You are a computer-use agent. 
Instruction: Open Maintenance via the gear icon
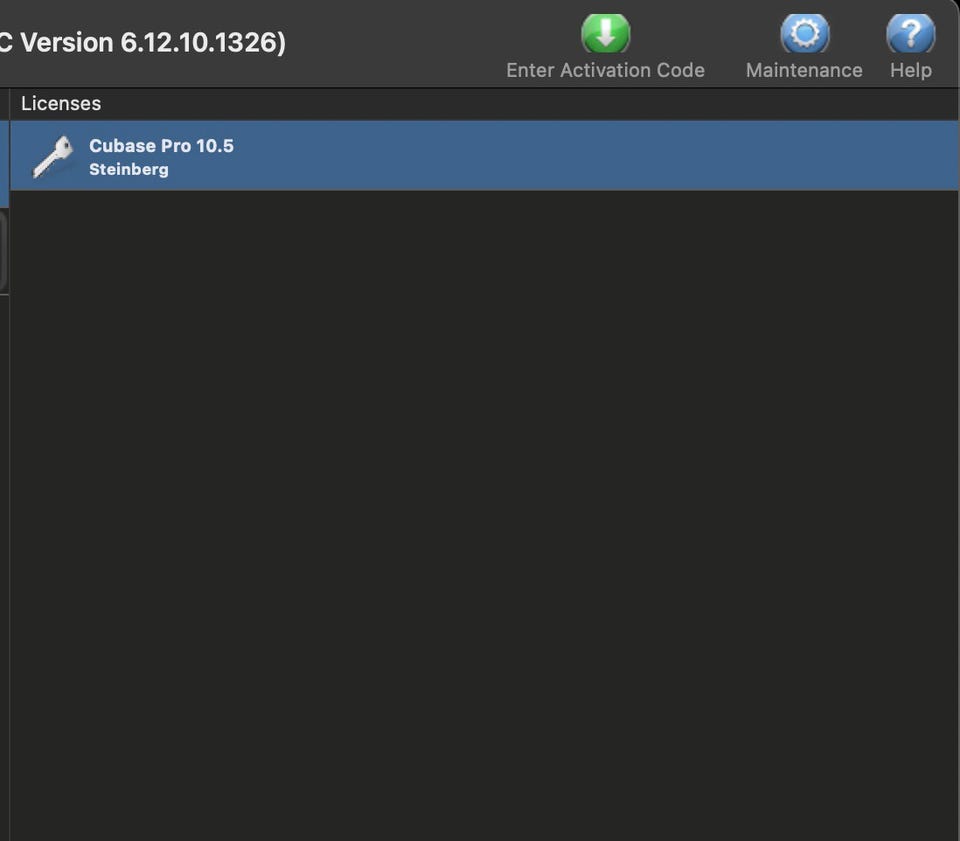point(804,33)
